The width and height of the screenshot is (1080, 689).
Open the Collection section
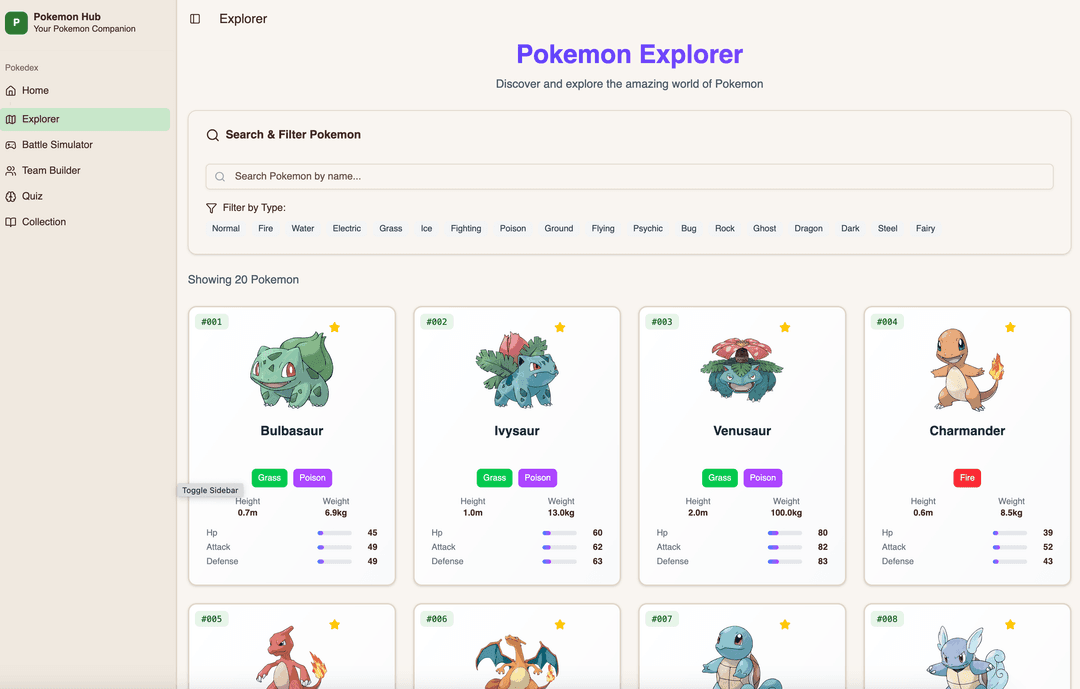coord(43,221)
